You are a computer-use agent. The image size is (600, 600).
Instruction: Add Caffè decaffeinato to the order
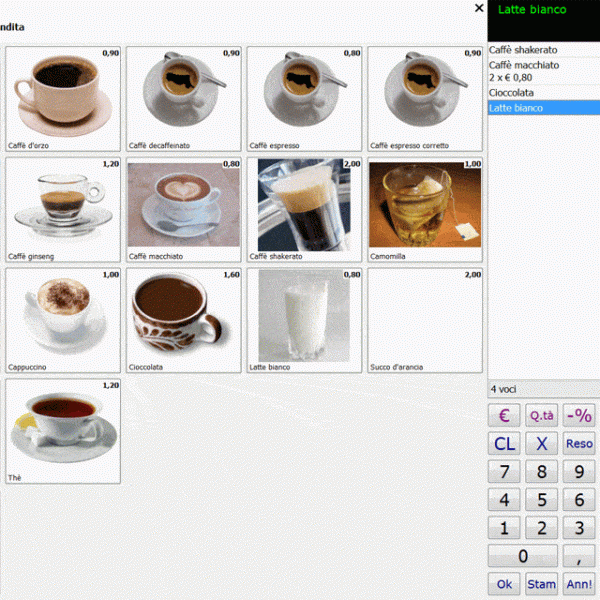184,98
